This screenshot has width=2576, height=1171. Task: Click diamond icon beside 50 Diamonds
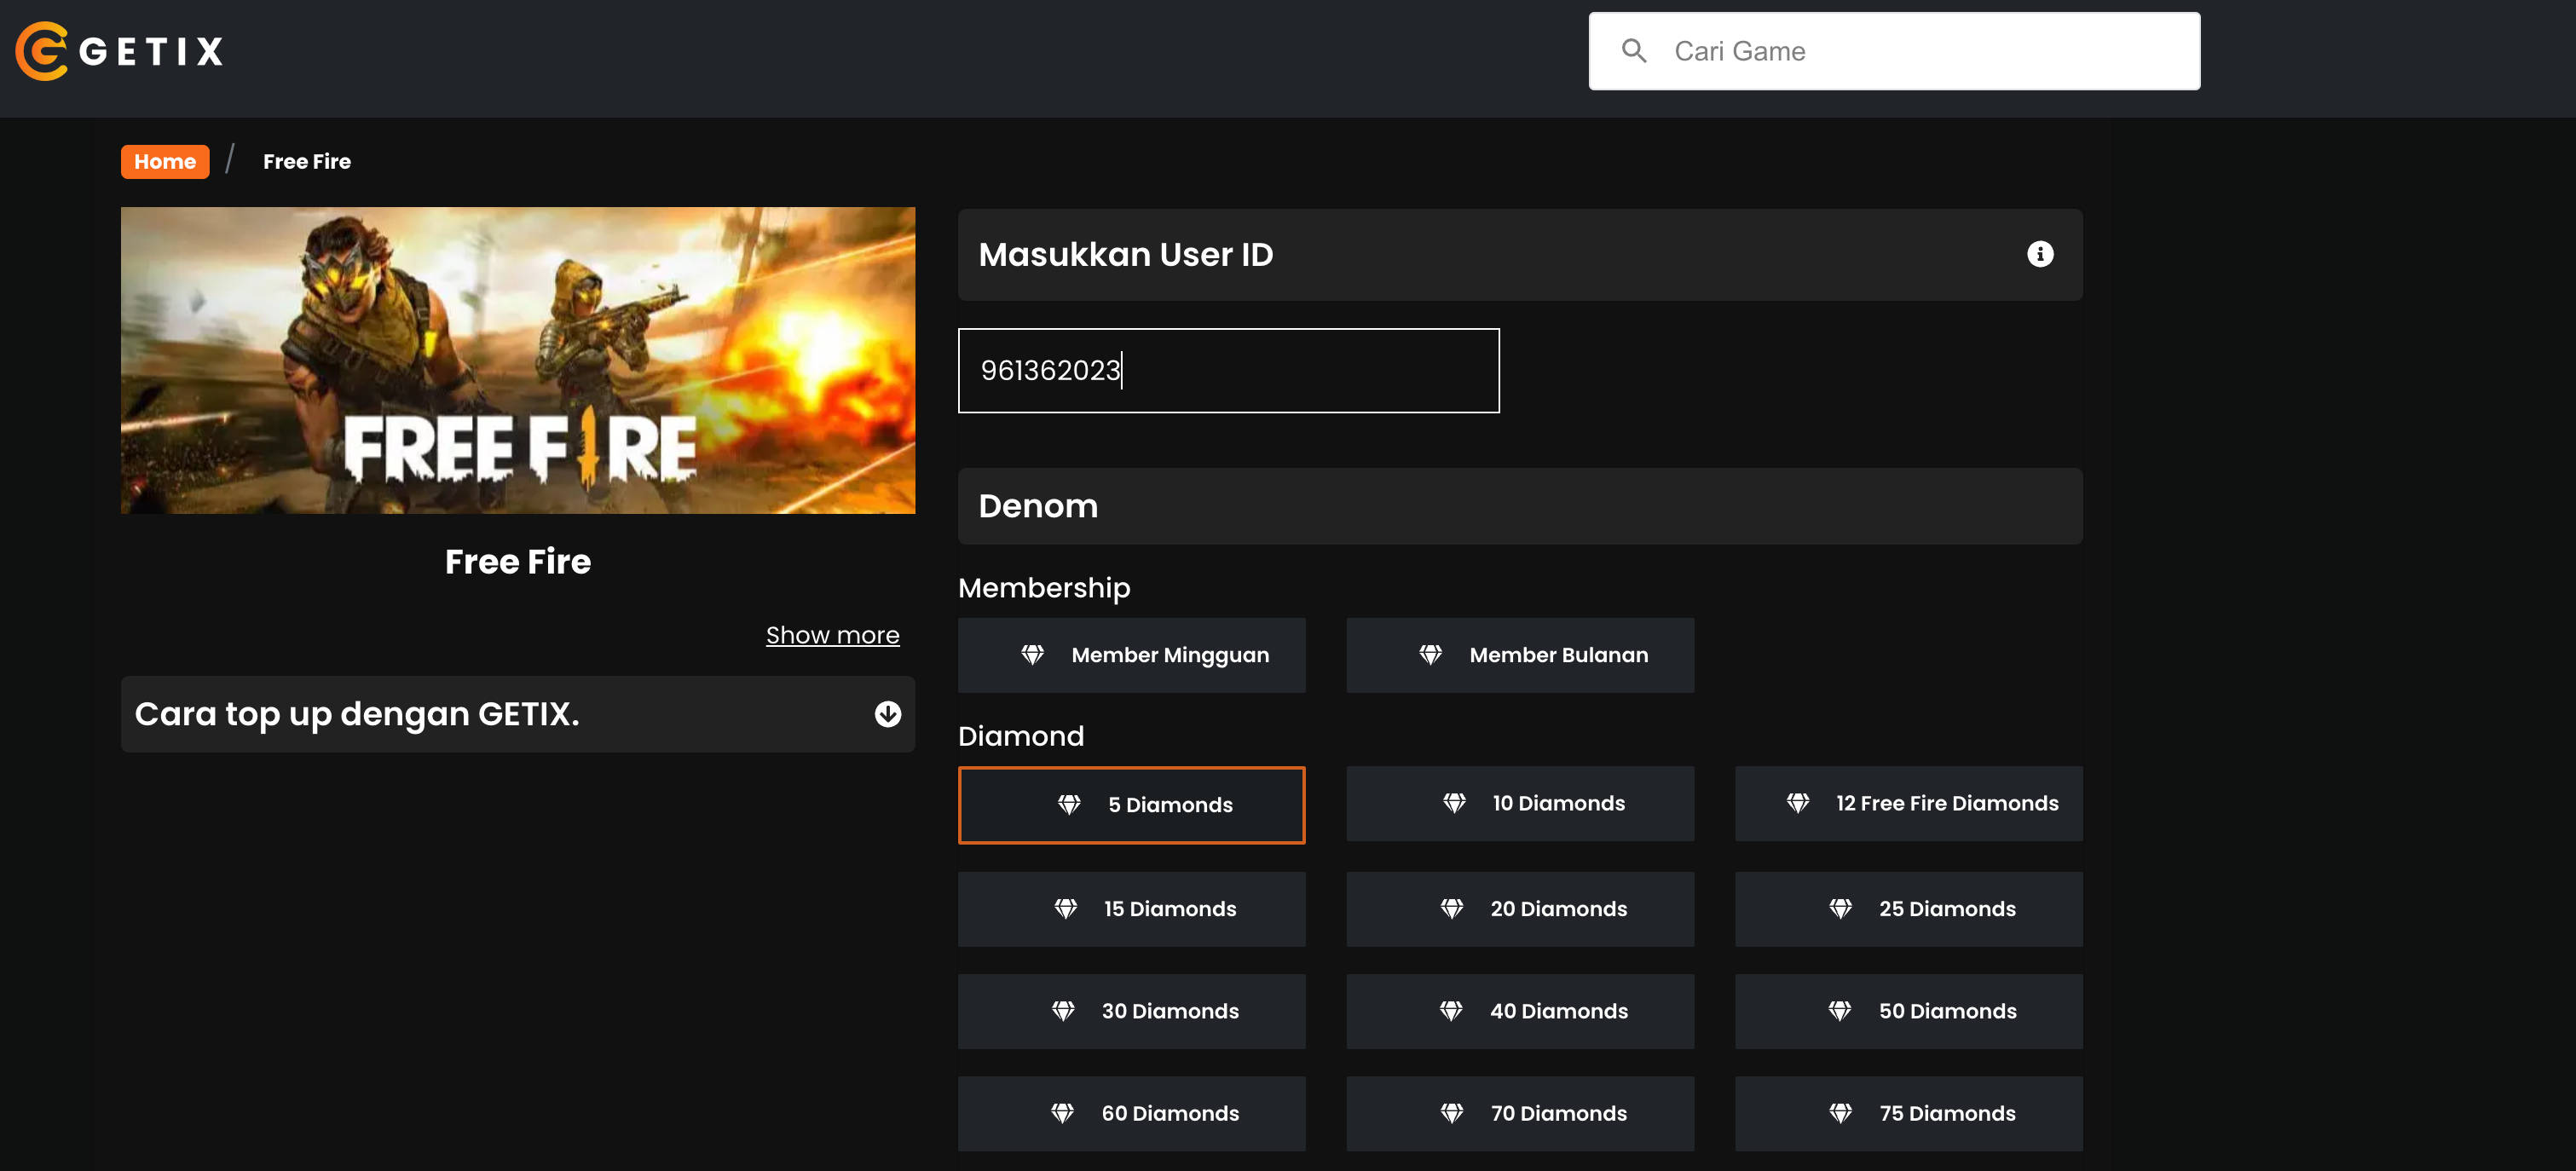tap(1839, 1011)
